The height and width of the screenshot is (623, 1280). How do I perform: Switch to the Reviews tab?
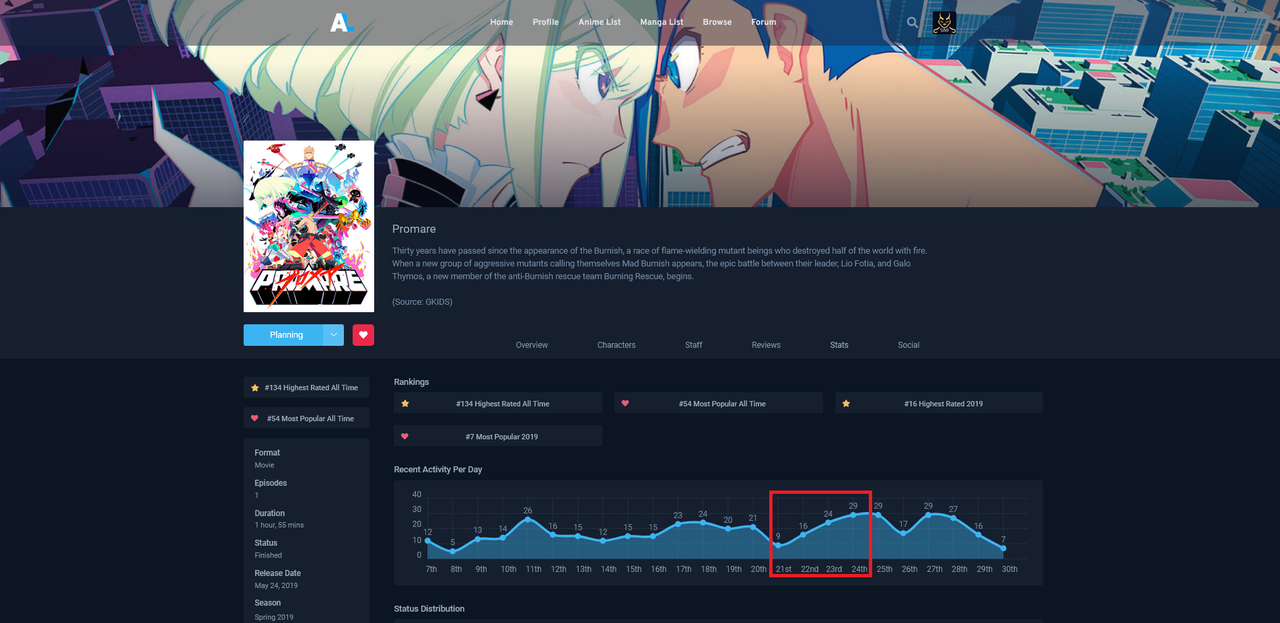pos(766,345)
